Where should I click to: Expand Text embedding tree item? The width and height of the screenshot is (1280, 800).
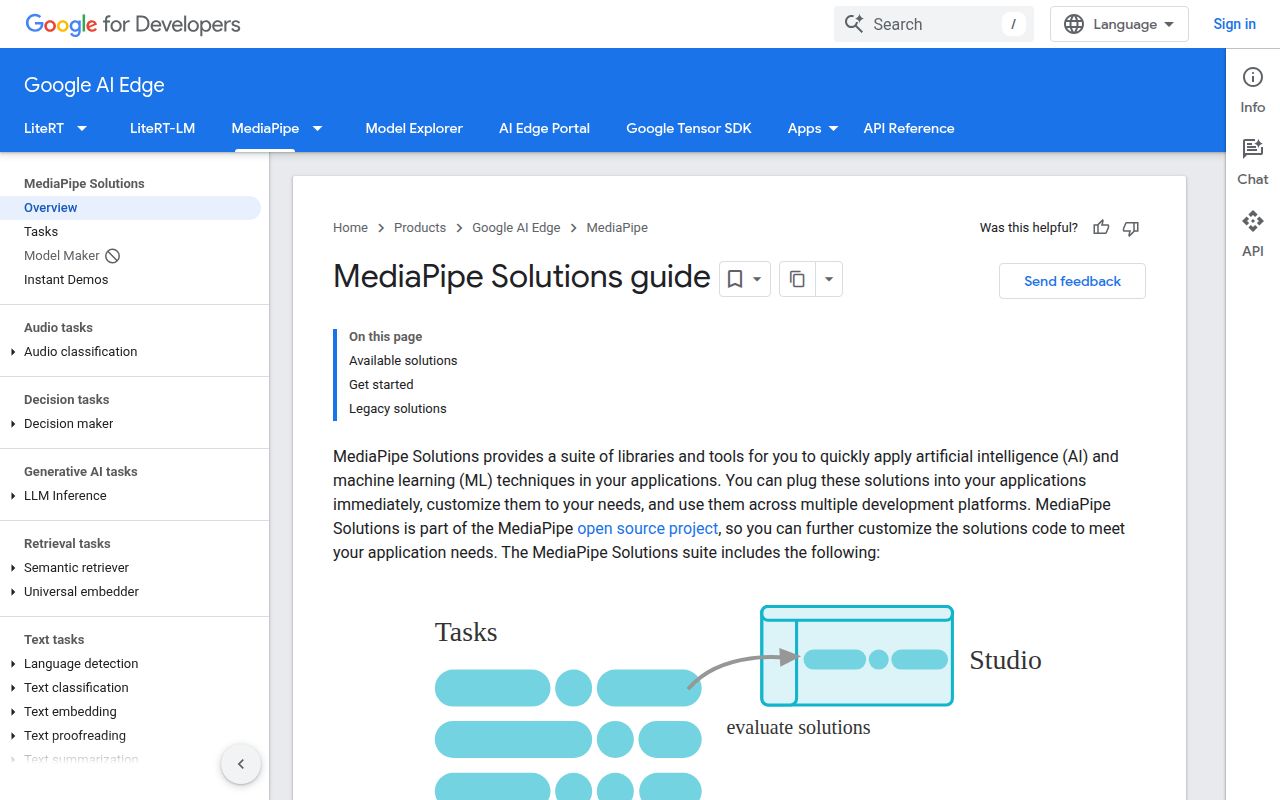point(13,712)
